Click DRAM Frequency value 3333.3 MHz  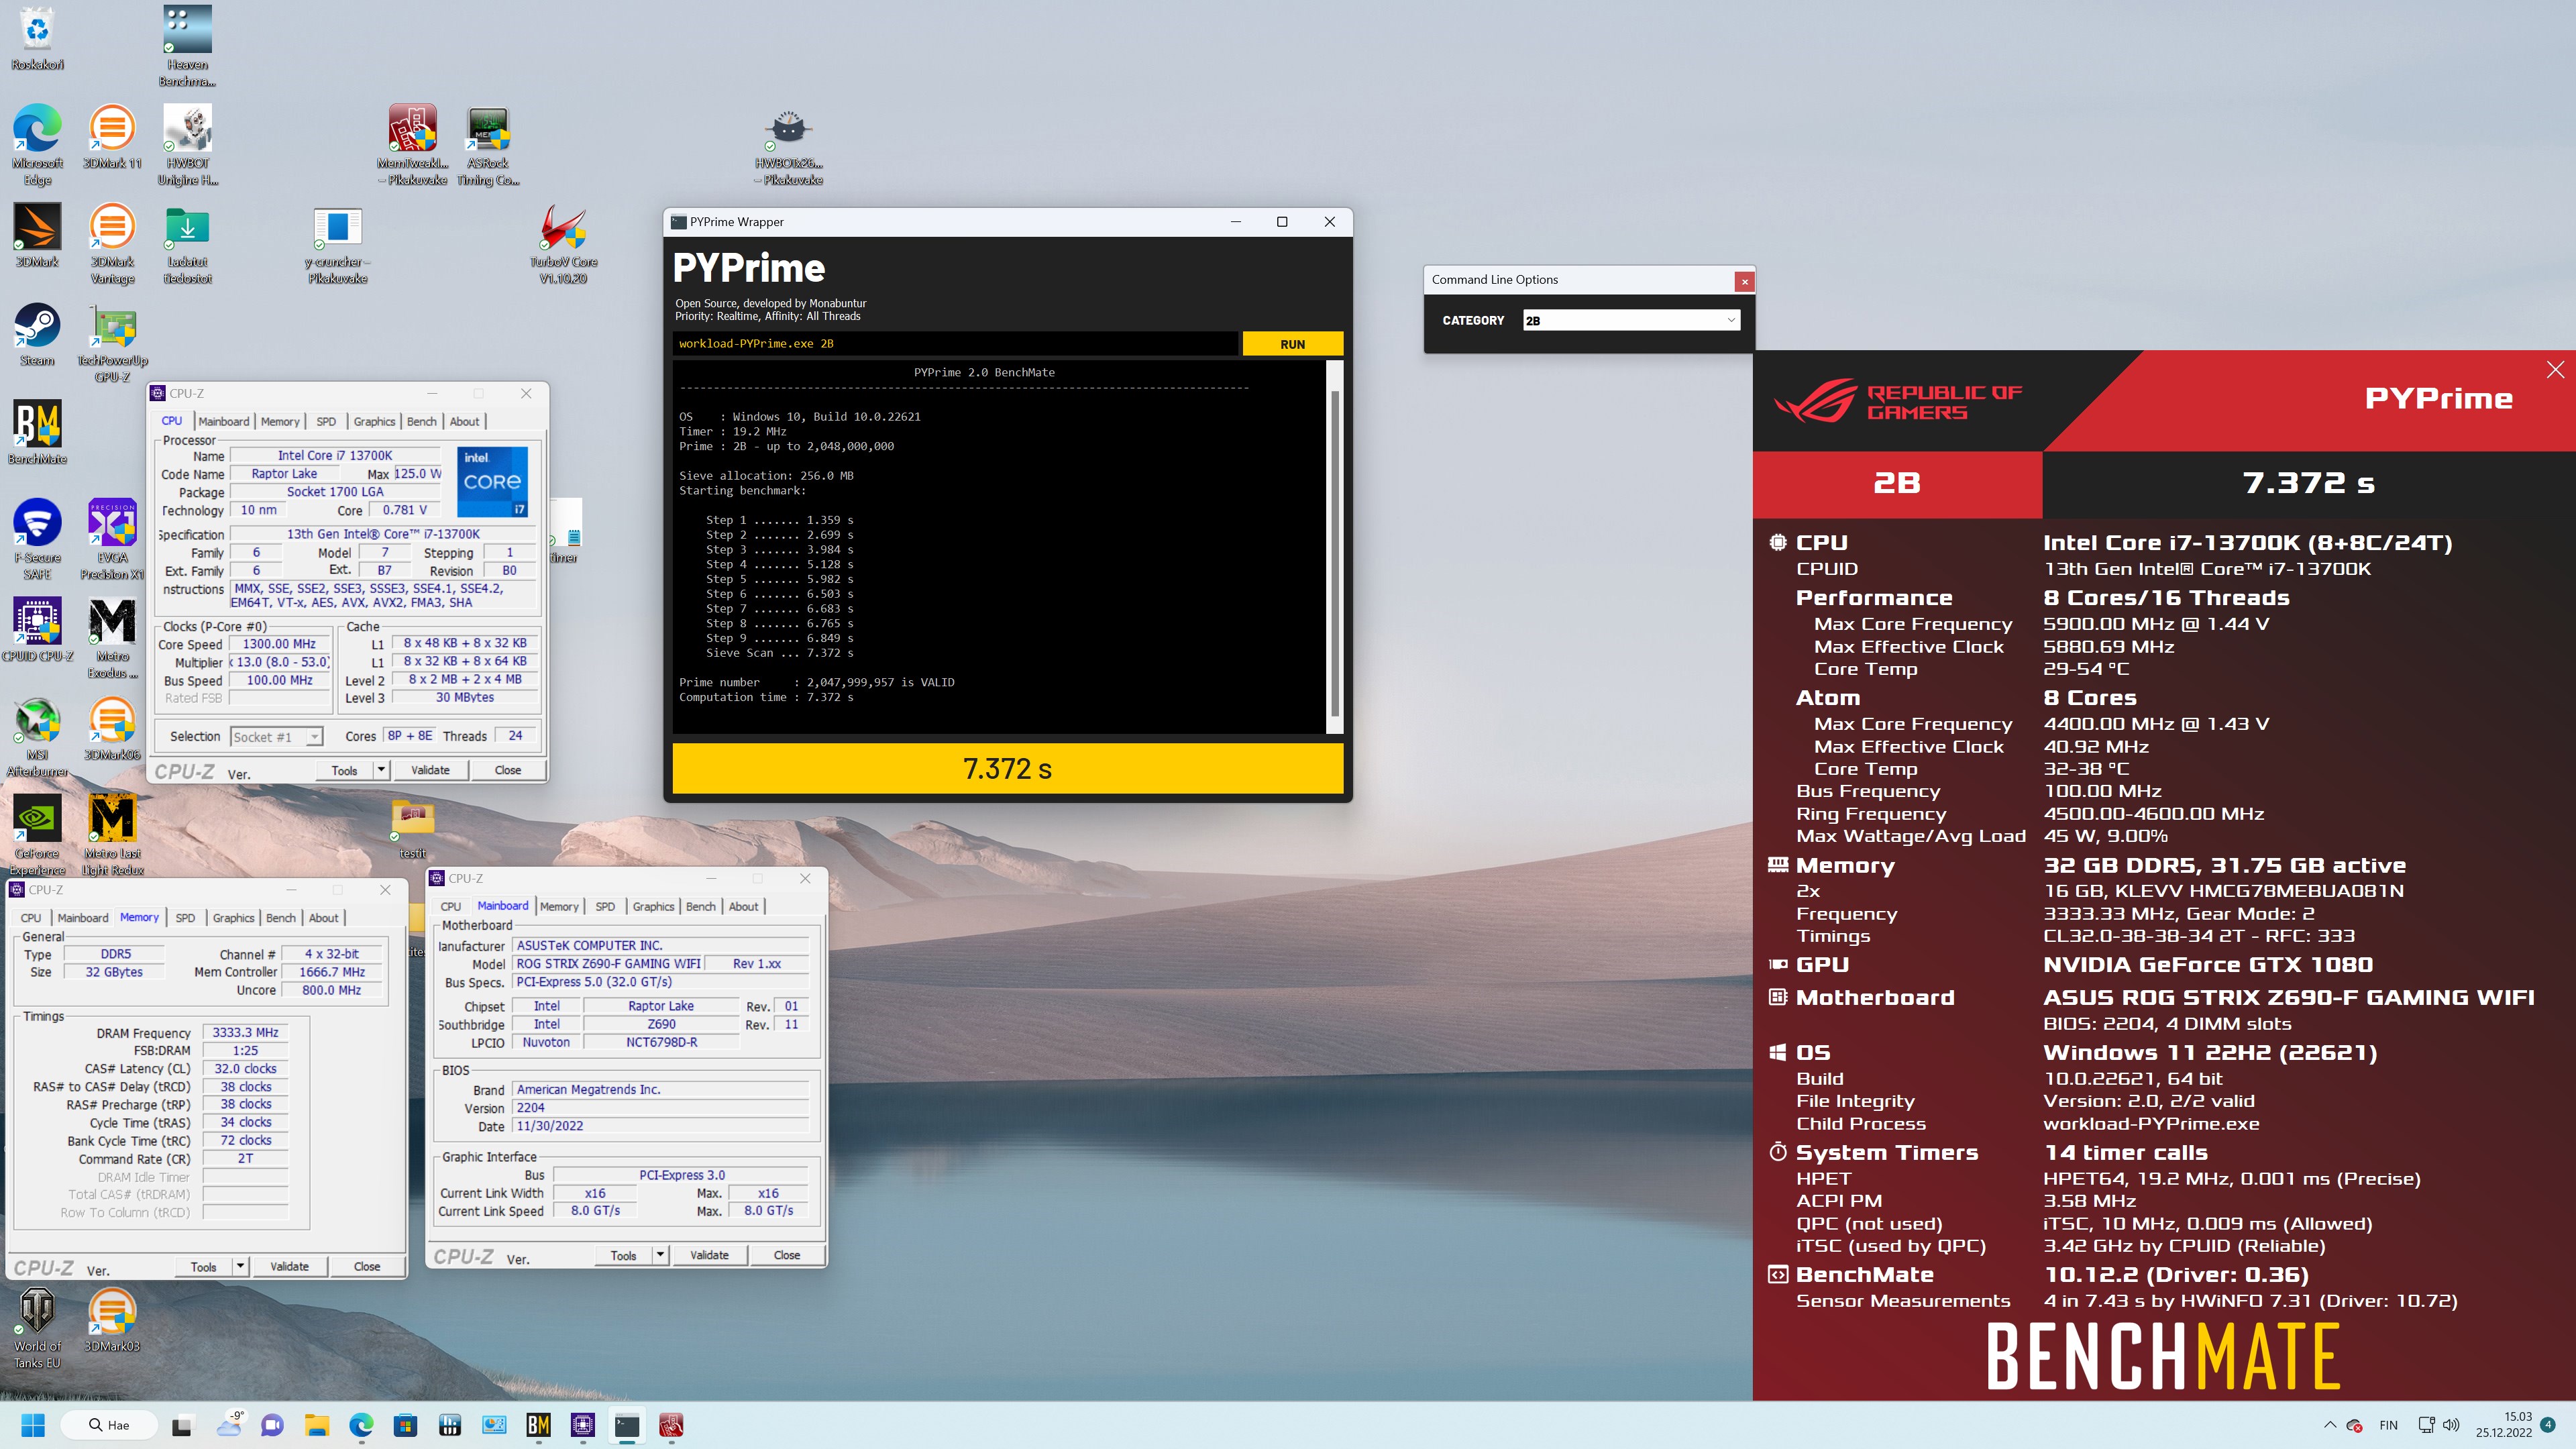coord(245,1033)
